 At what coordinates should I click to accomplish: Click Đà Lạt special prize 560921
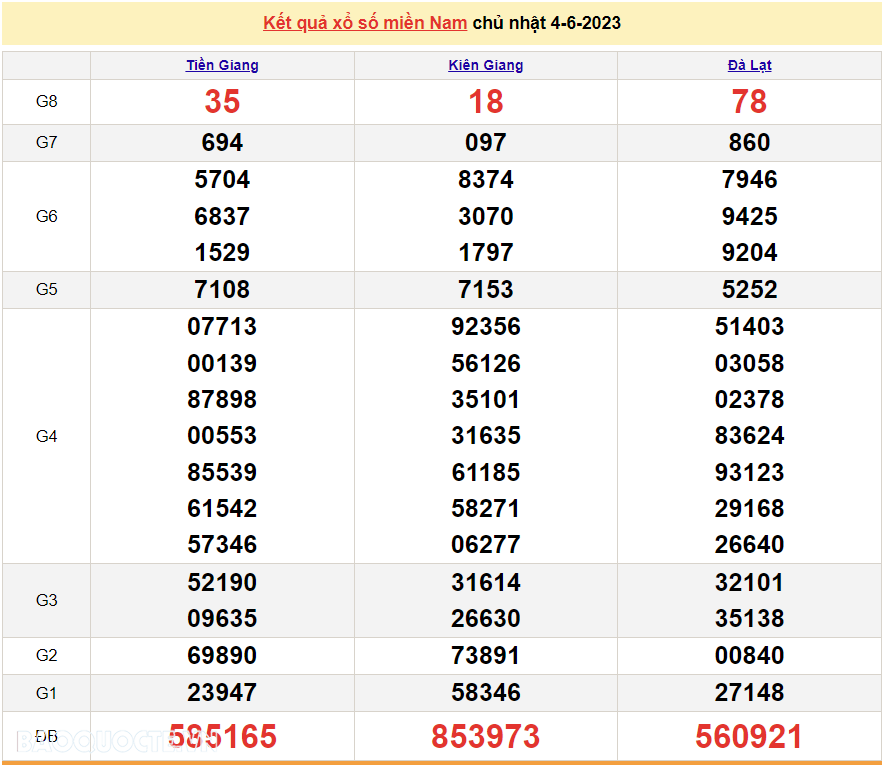[749, 737]
